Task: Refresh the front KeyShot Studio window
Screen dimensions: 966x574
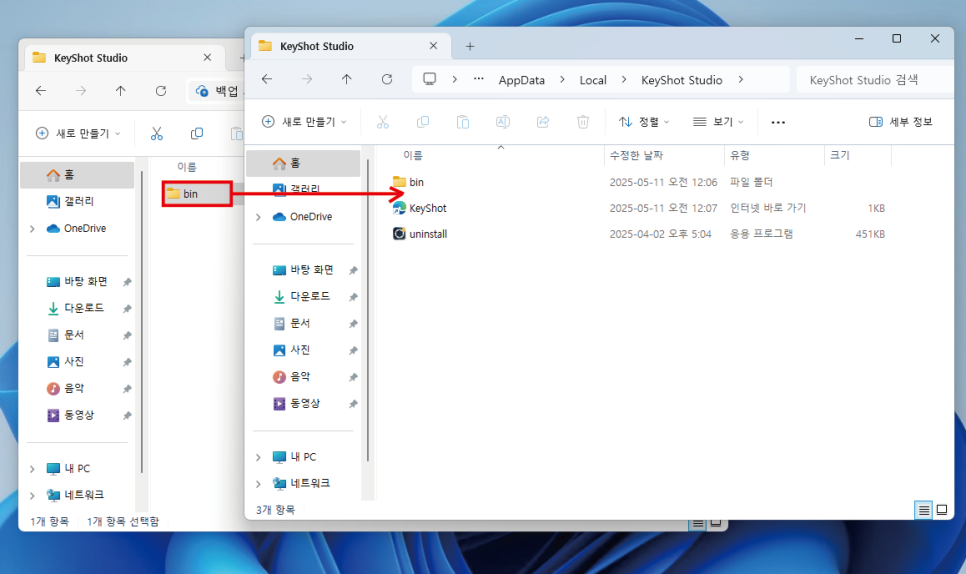Action: [387, 79]
